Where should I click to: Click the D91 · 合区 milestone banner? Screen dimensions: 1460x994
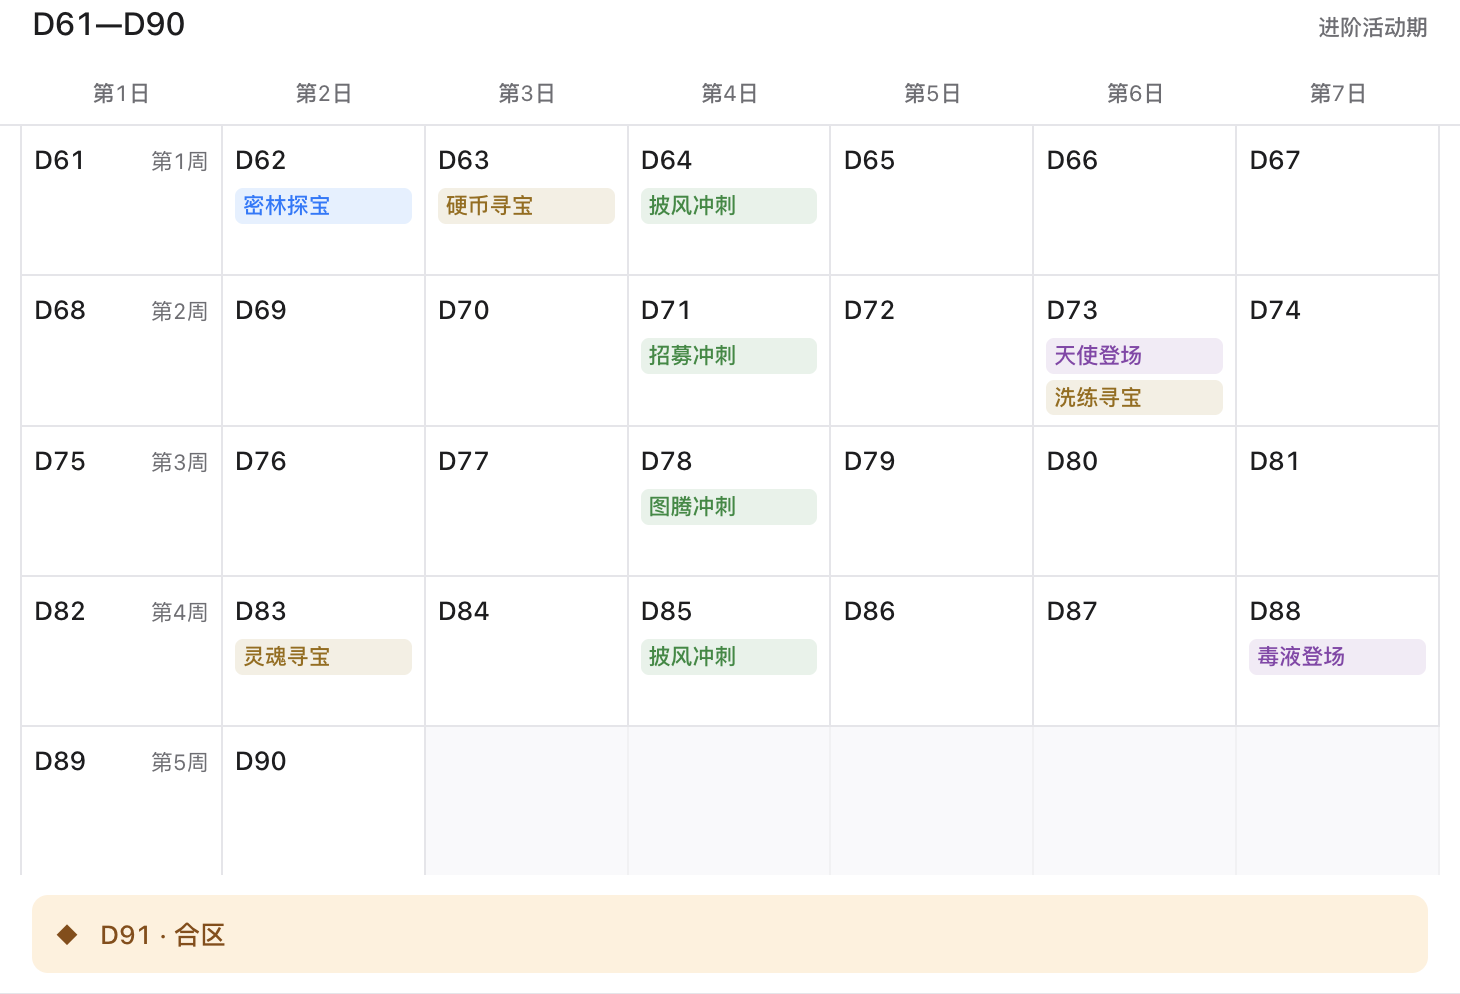pyautogui.click(x=730, y=934)
